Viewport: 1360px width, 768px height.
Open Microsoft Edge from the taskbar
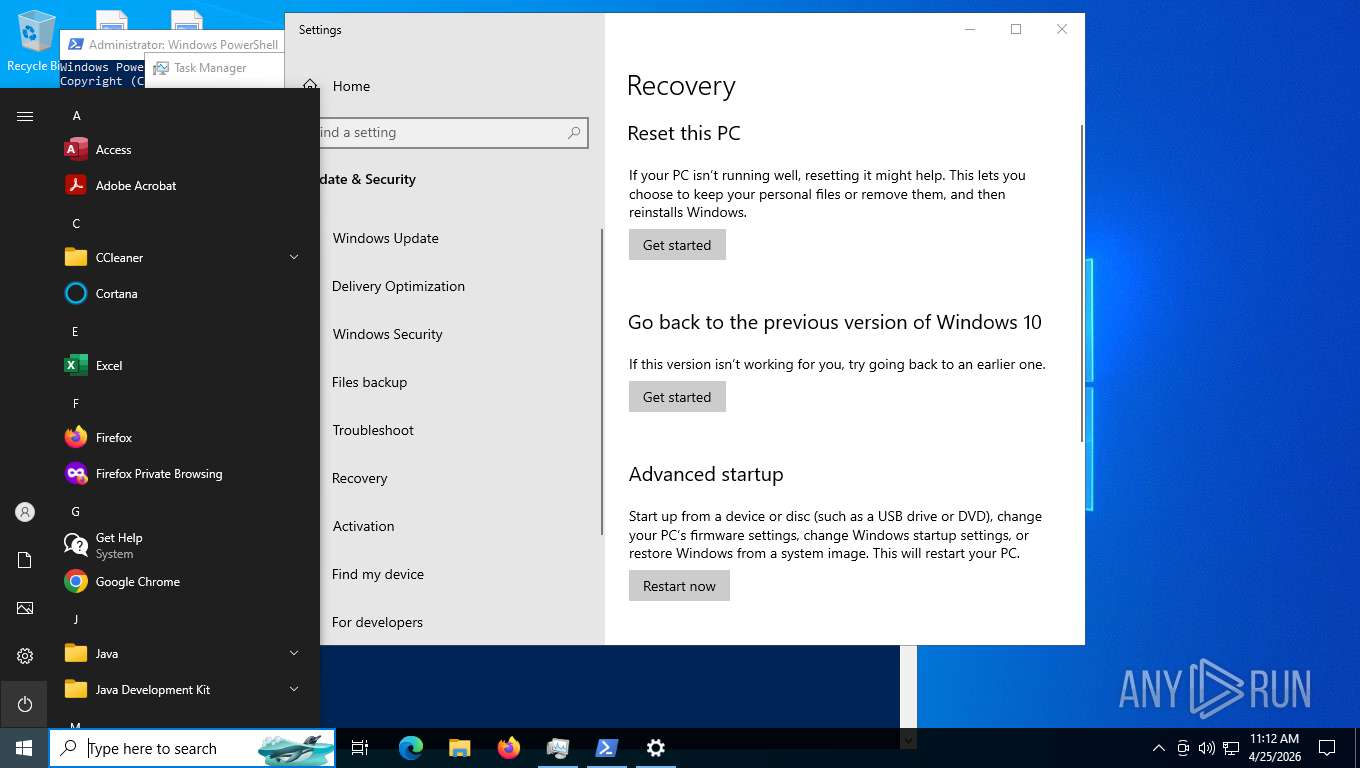(x=411, y=748)
